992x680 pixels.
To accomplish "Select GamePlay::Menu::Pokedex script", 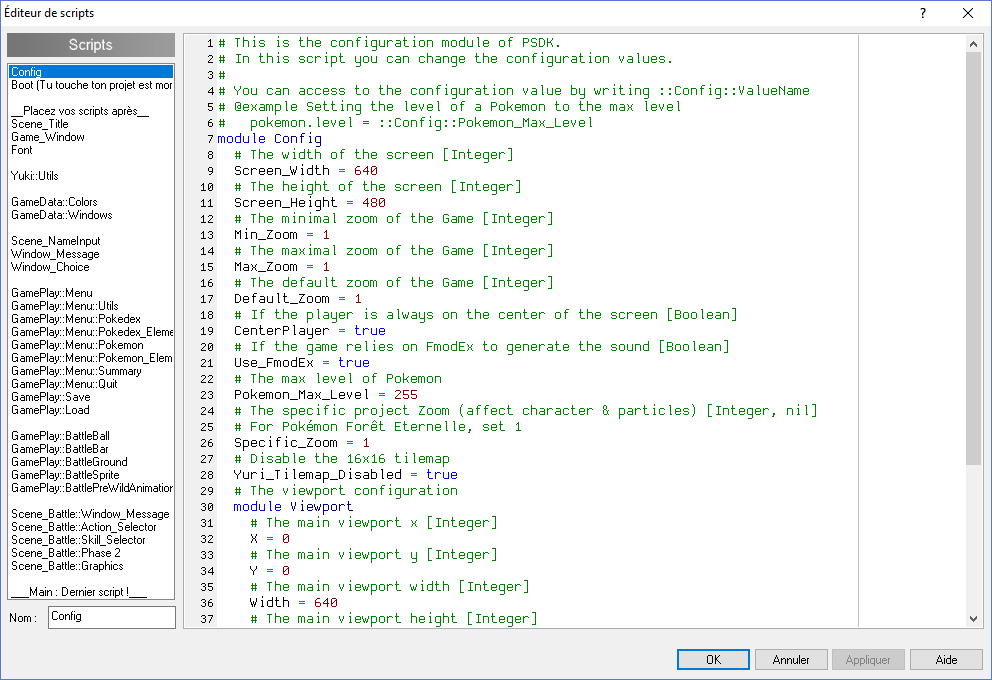I will pos(91,319).
